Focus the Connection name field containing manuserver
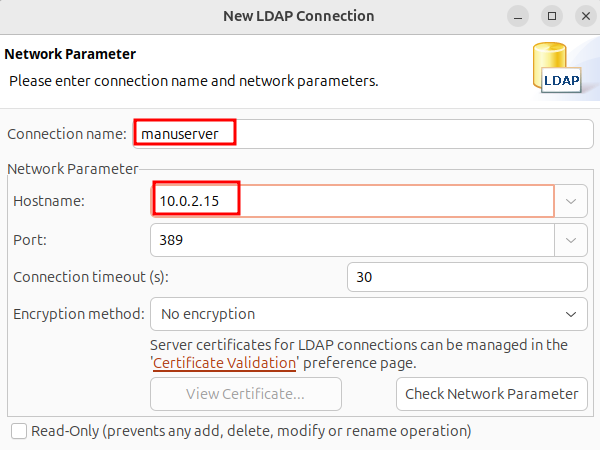Viewport: 600px width, 450px height. pos(185,133)
